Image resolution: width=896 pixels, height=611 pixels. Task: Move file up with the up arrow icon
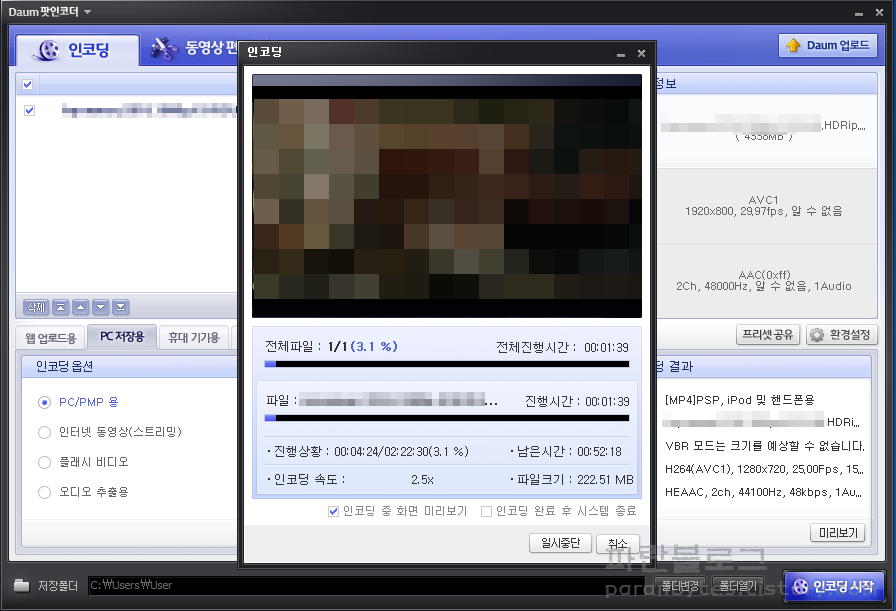(x=81, y=307)
